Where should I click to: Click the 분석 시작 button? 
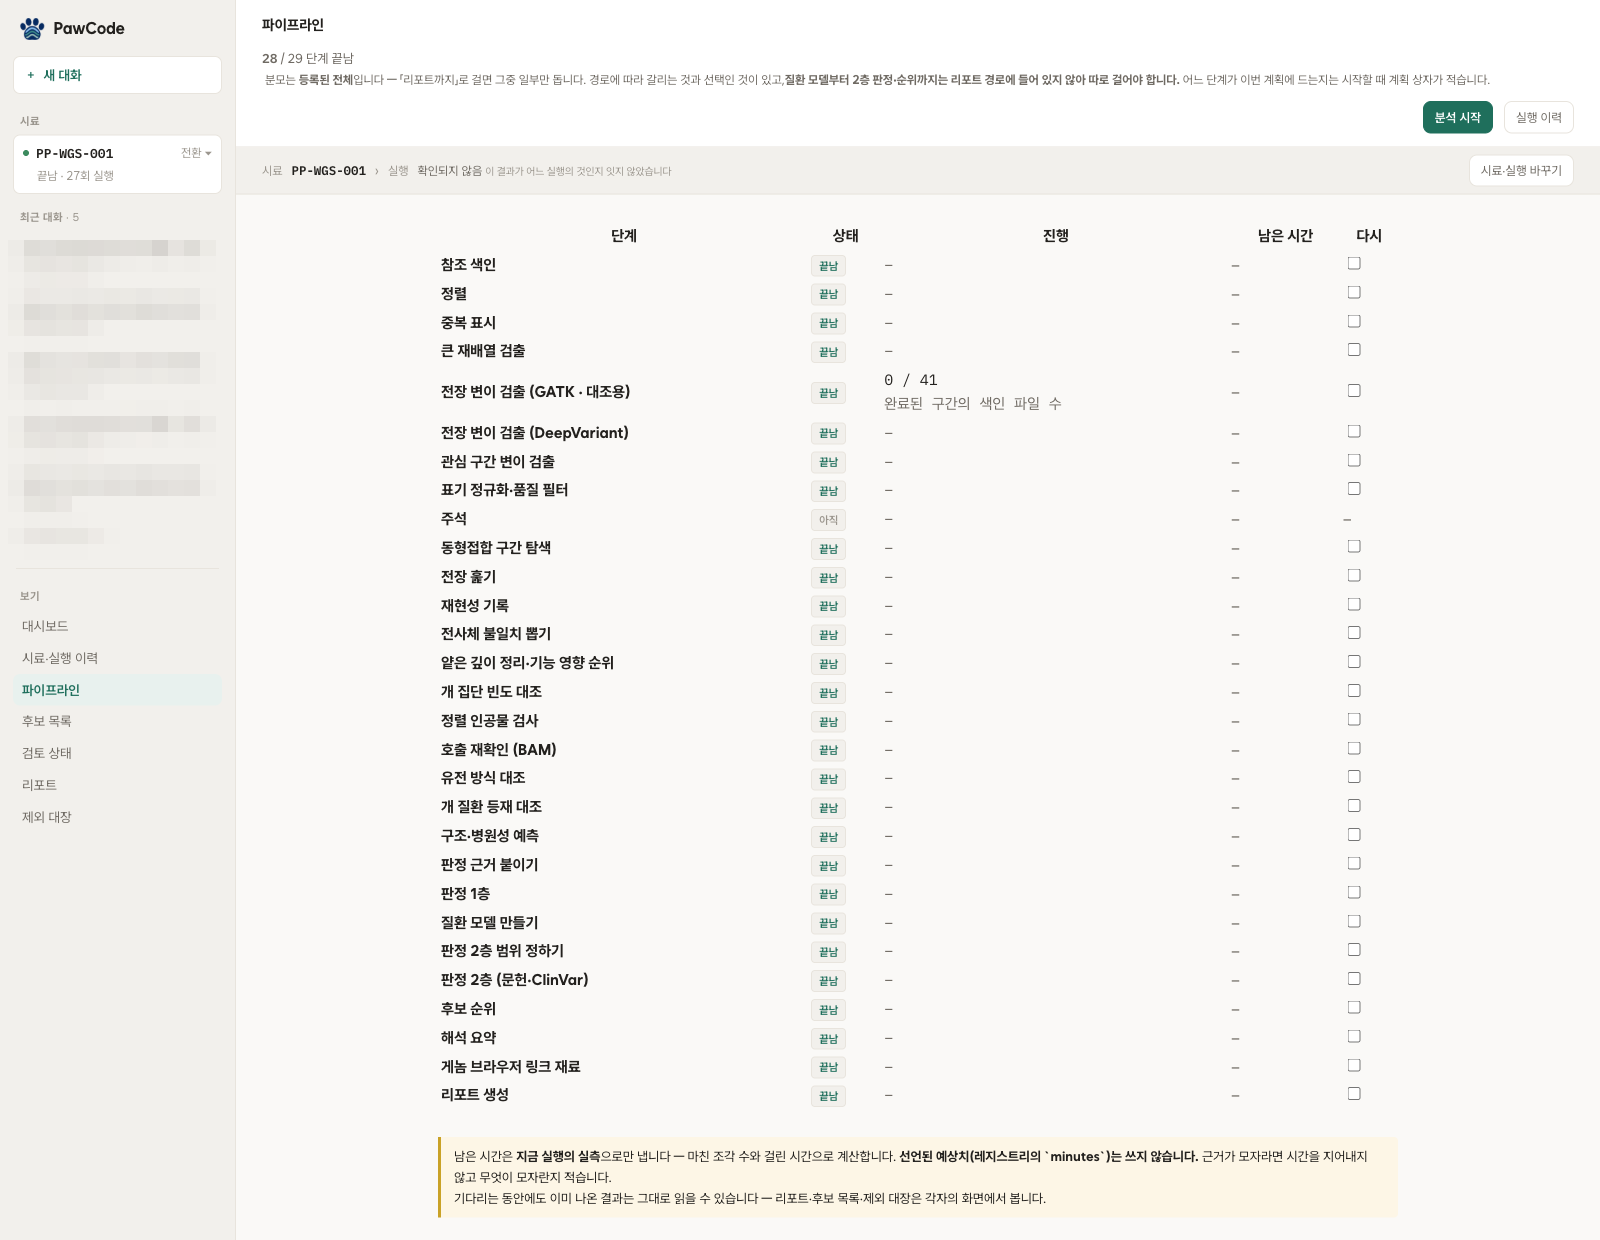pos(1457,117)
